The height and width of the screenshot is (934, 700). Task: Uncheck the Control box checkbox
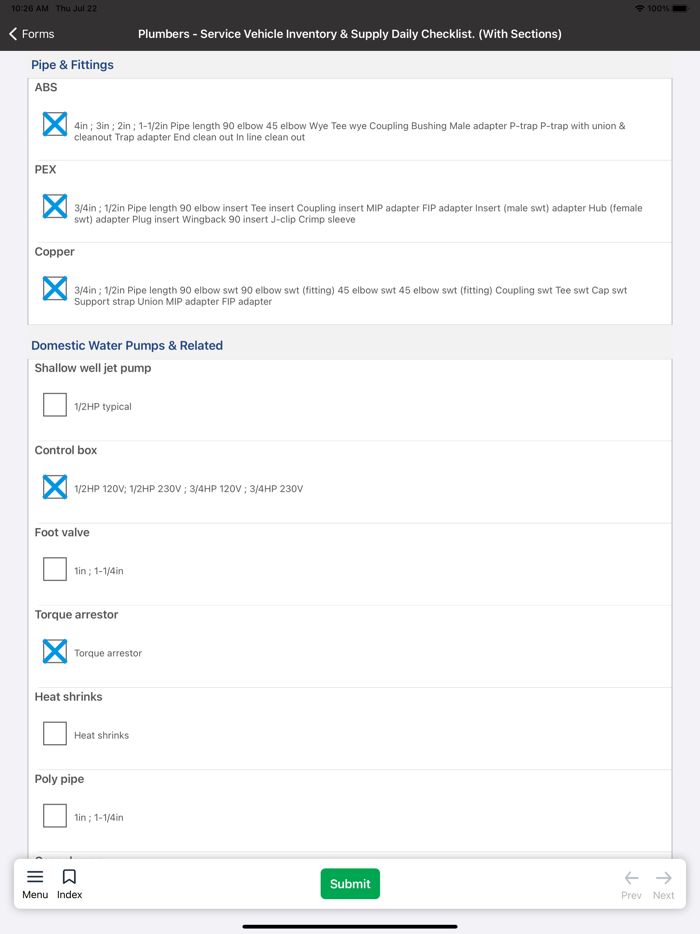click(x=54, y=487)
